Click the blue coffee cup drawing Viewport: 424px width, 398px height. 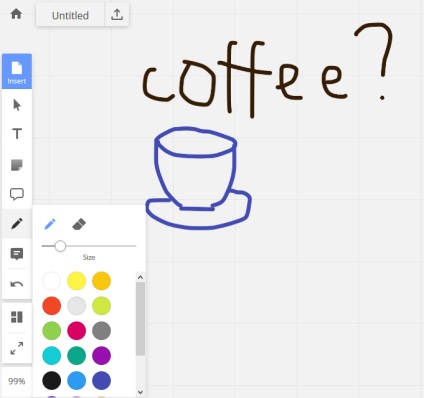tap(198, 178)
